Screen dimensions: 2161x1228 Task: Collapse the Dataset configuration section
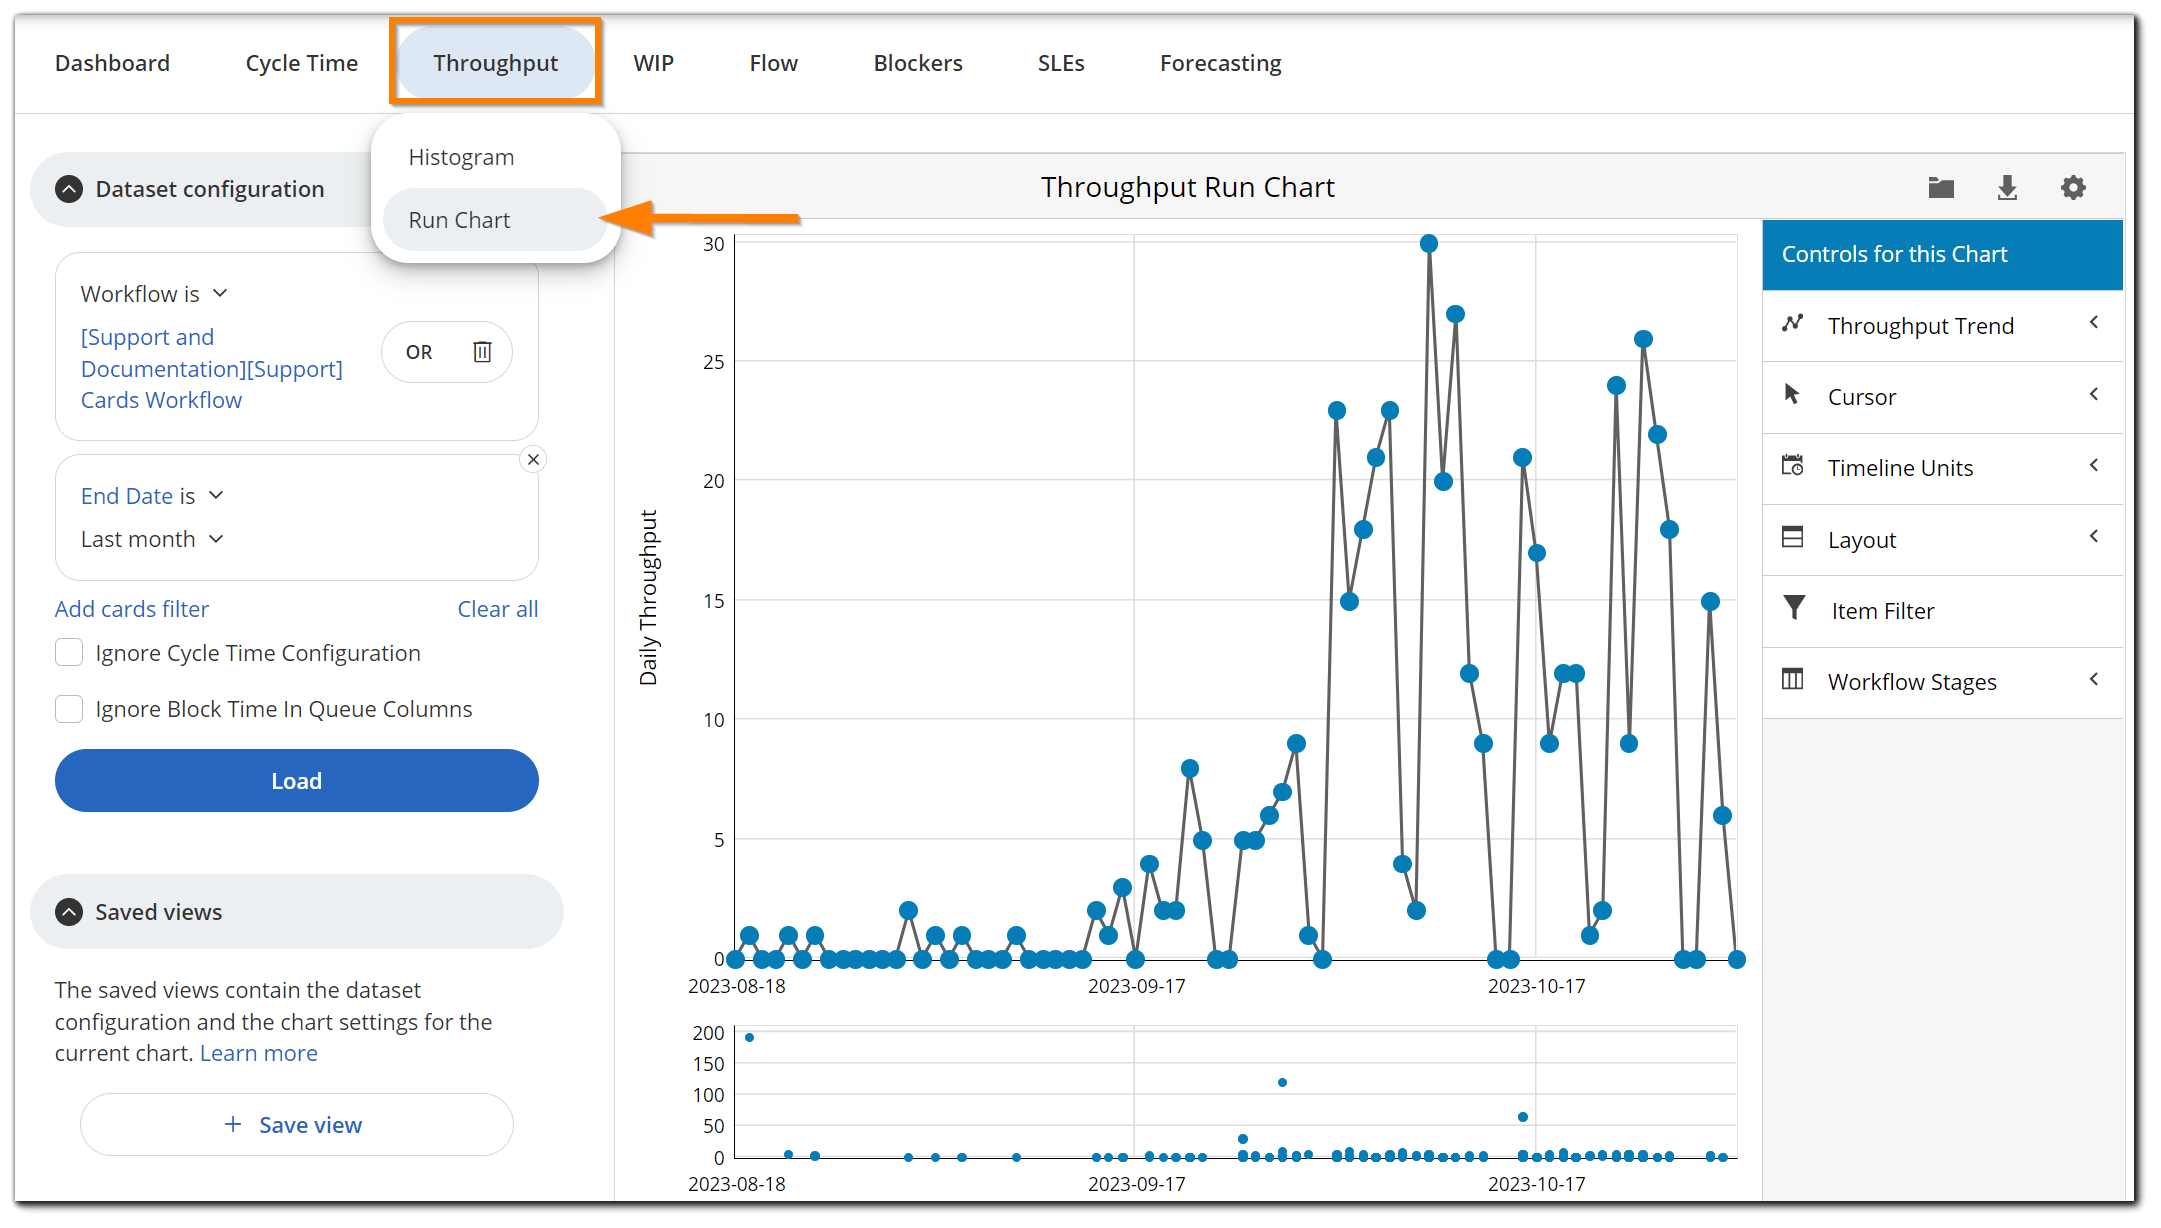point(69,189)
